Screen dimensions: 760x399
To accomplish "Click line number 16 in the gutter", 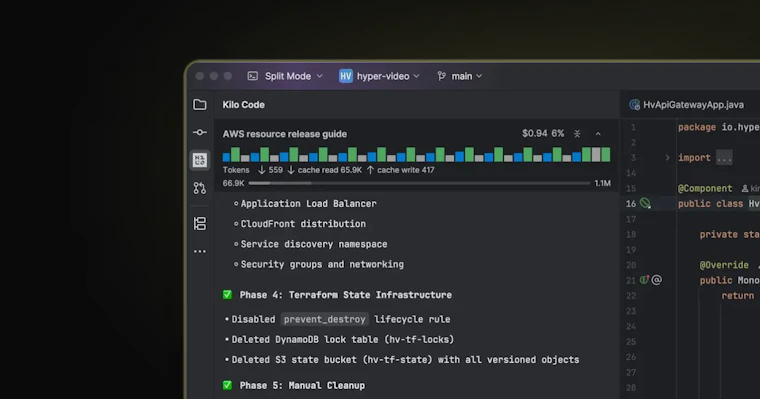I will click(x=631, y=204).
